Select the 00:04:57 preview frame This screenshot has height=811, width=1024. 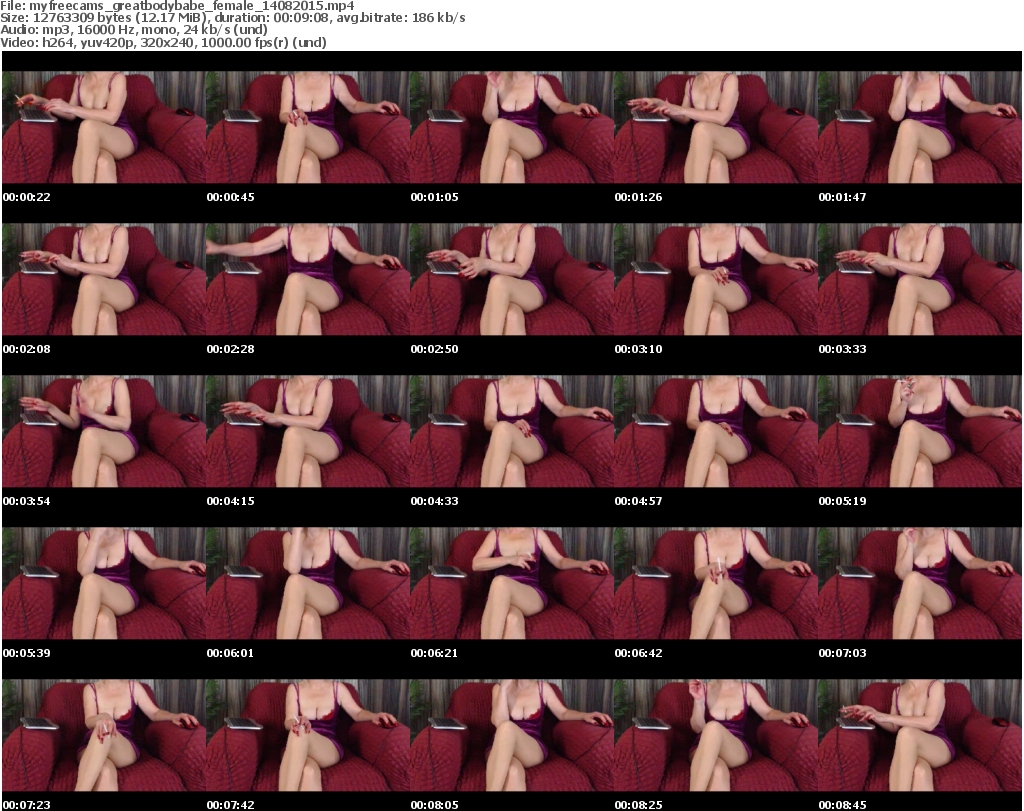pos(716,432)
